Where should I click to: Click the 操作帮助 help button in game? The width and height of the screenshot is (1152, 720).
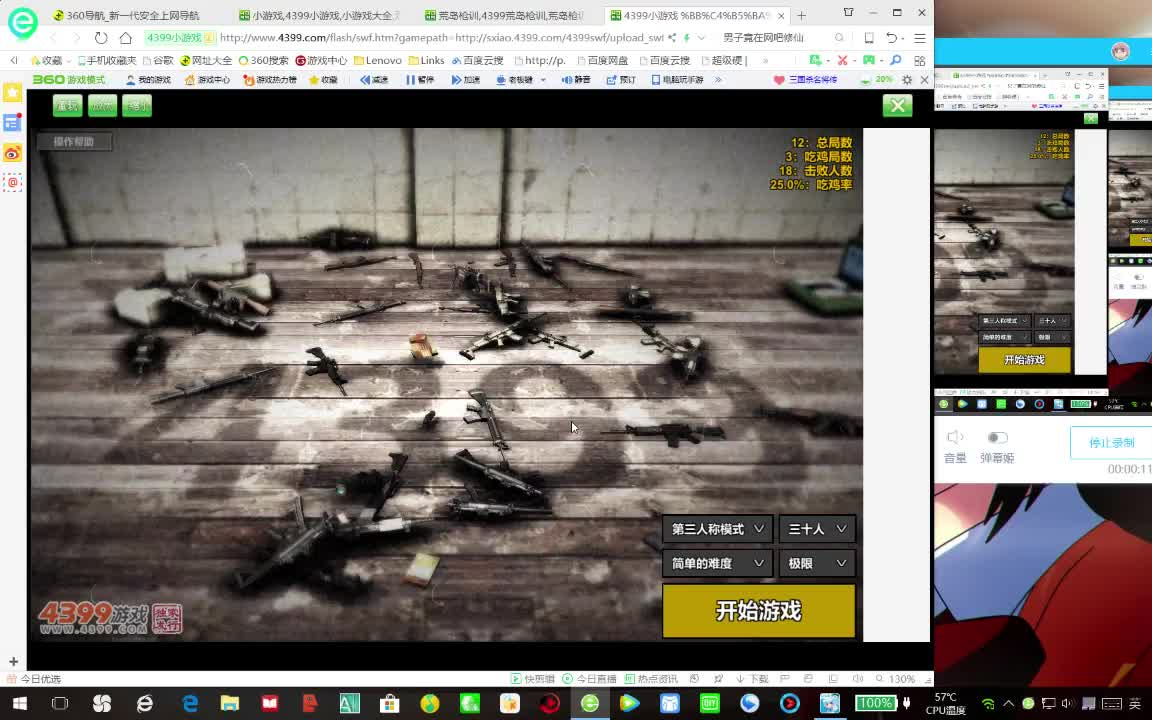pos(73,142)
